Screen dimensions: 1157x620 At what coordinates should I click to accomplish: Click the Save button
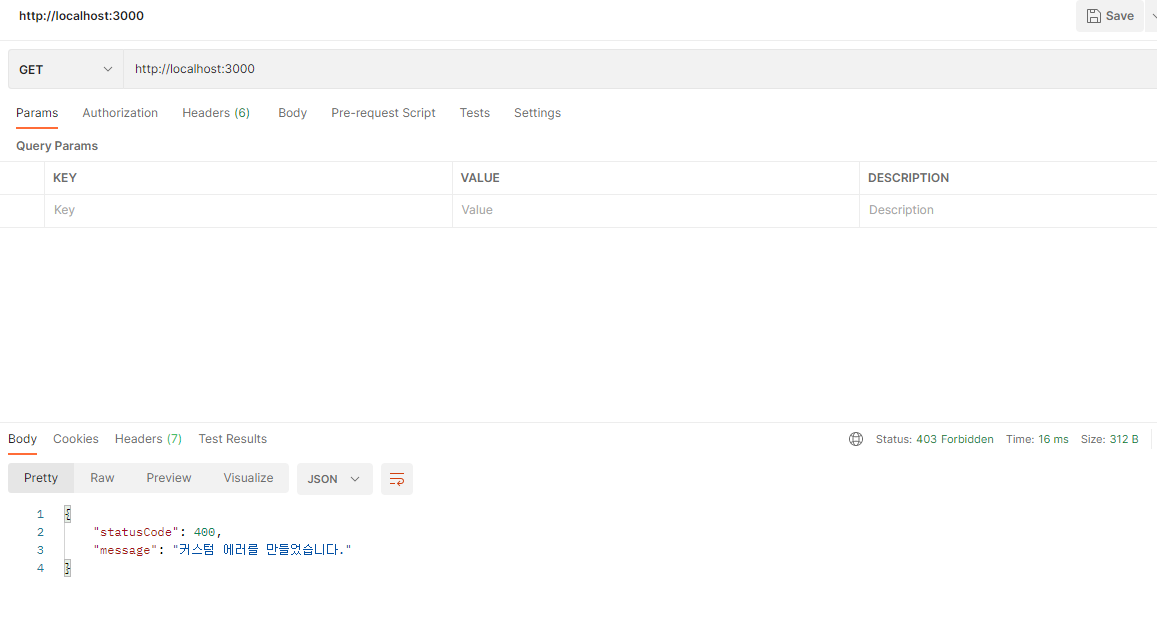point(1110,16)
